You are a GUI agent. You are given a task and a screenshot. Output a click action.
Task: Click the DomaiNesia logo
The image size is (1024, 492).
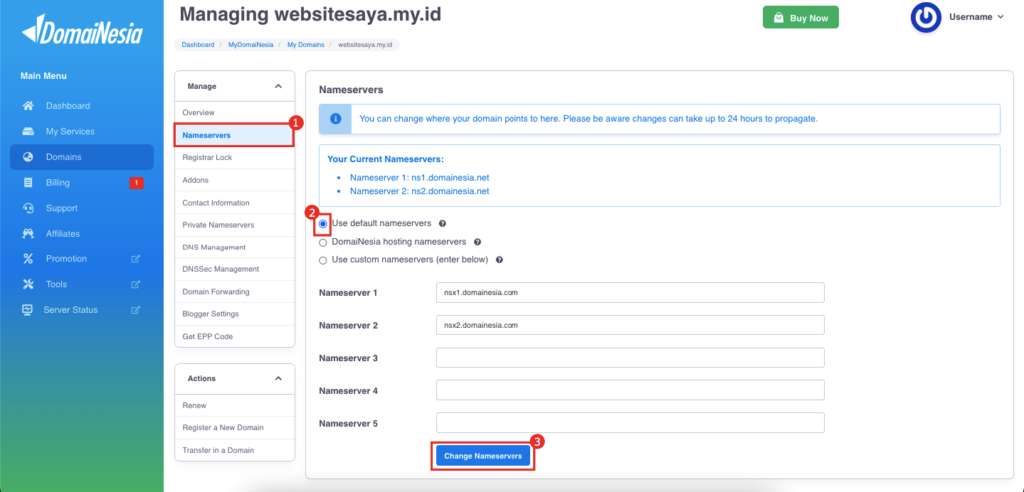point(82,31)
